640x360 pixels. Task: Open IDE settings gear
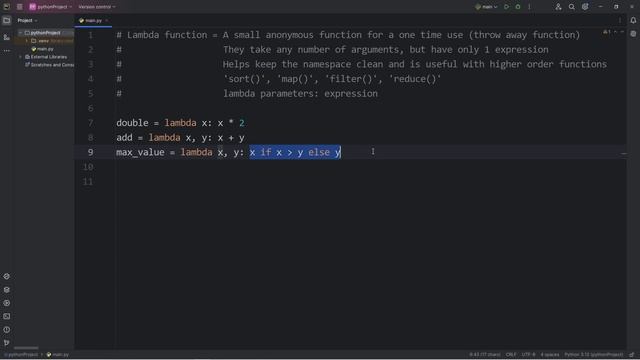[585, 7]
